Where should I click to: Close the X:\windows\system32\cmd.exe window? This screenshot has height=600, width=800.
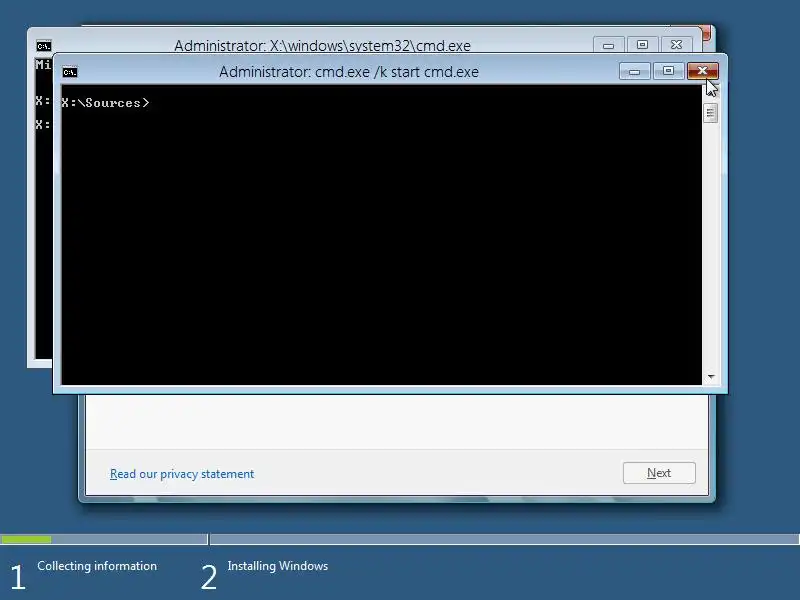[x=677, y=45]
